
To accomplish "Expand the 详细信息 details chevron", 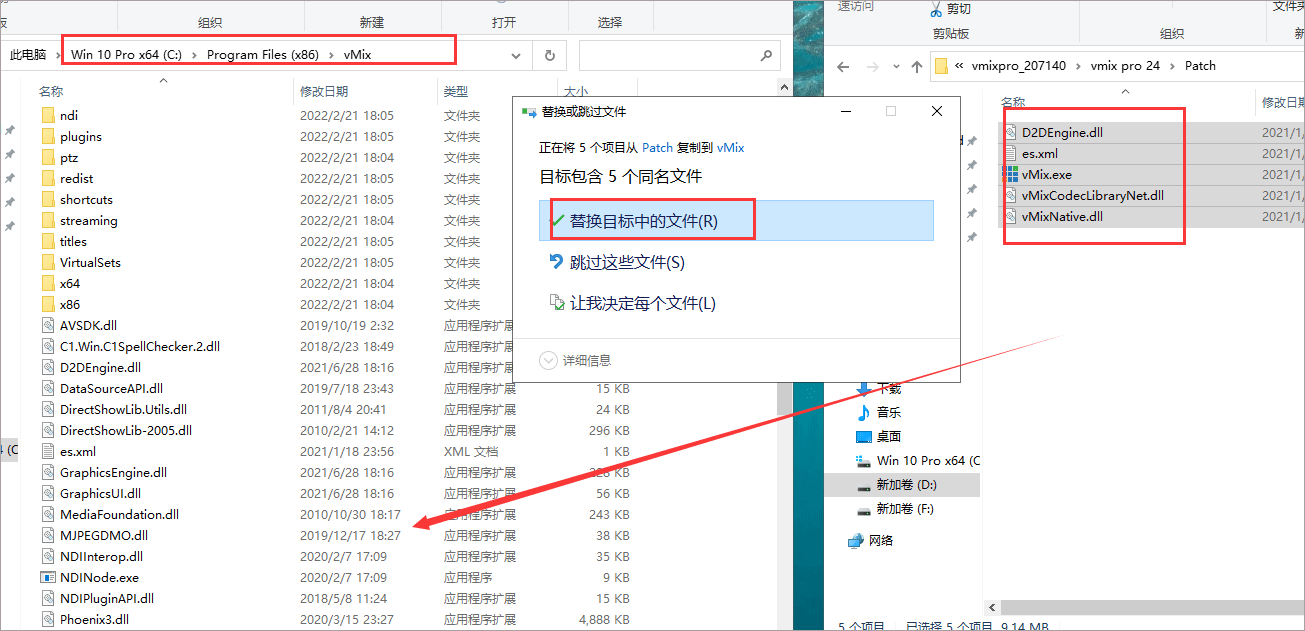I will pyautogui.click(x=548, y=360).
